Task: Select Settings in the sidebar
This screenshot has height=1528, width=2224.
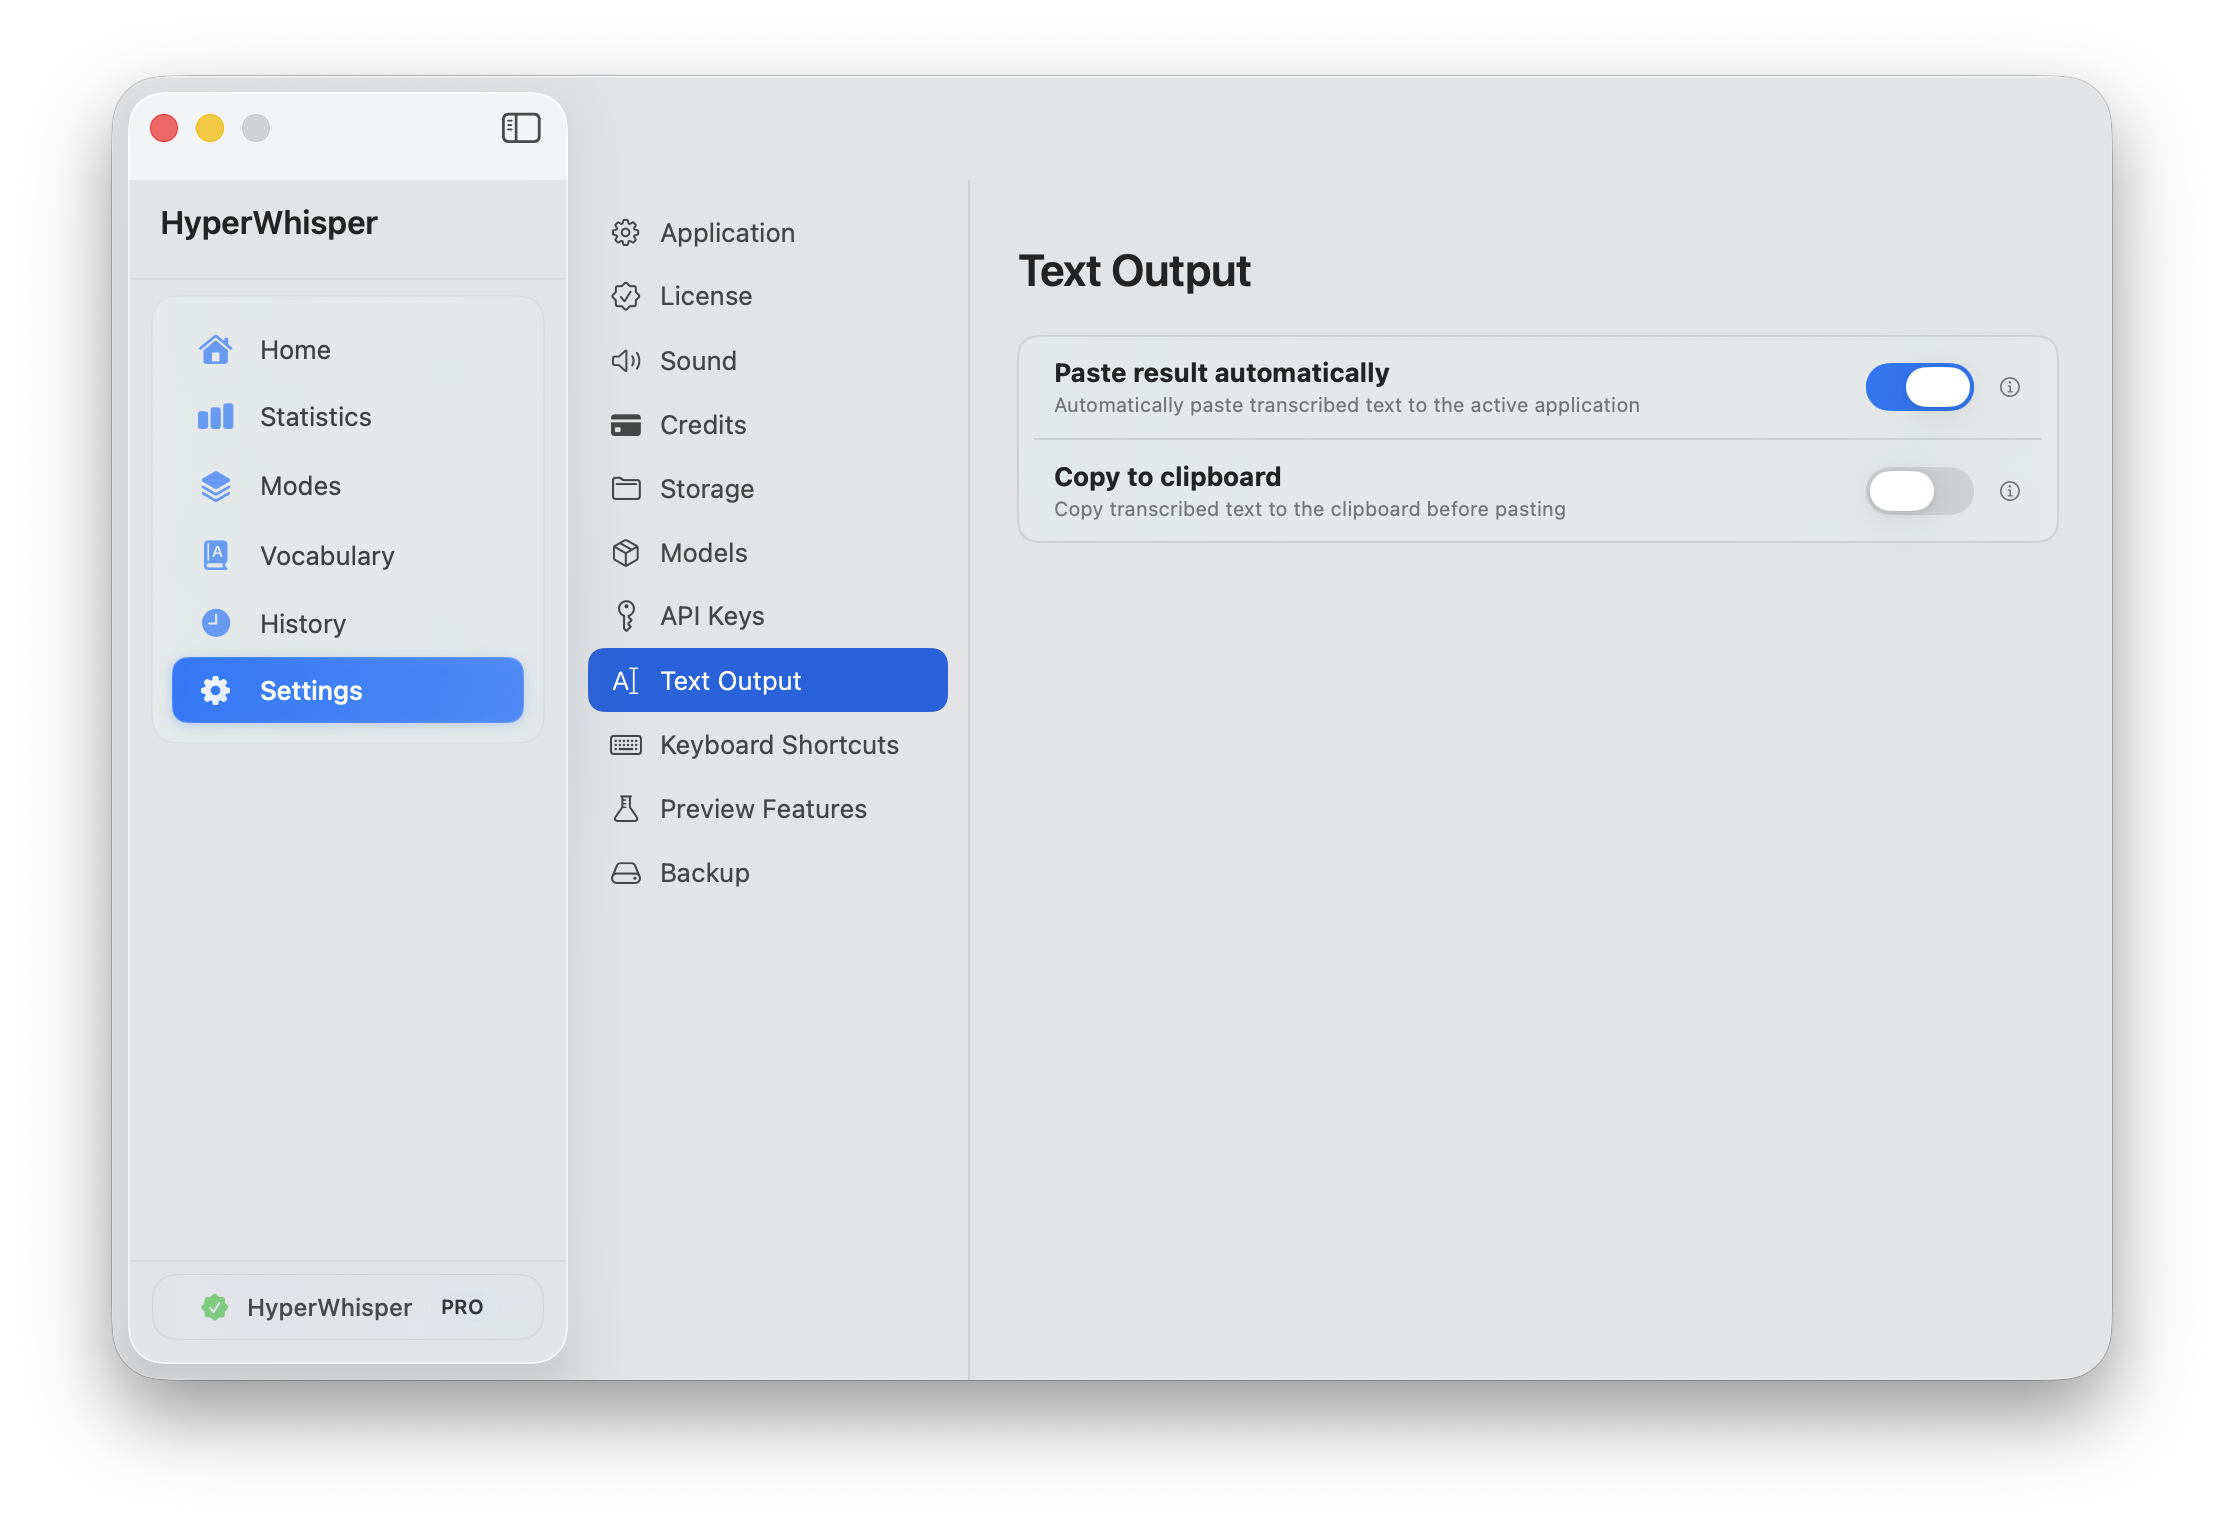Action: pos(348,690)
